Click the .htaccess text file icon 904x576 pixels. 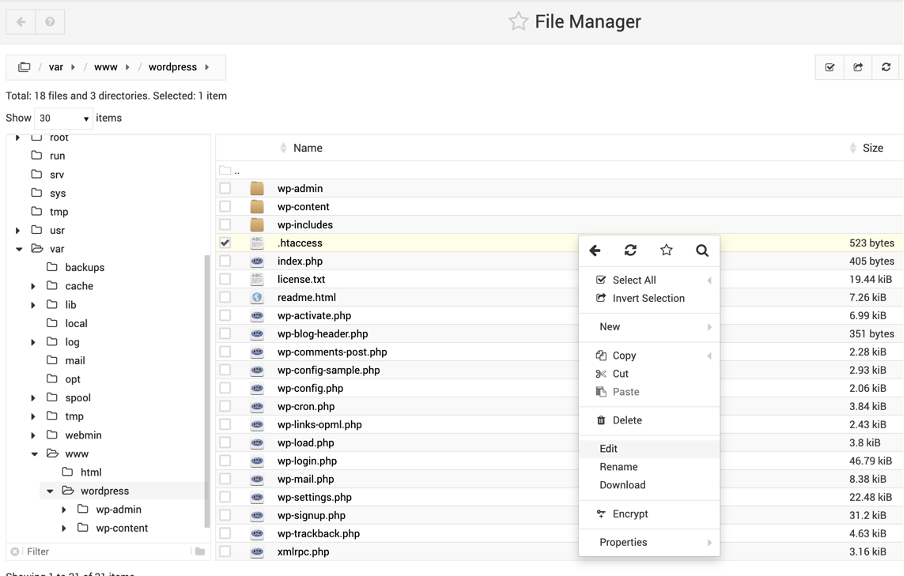point(257,243)
